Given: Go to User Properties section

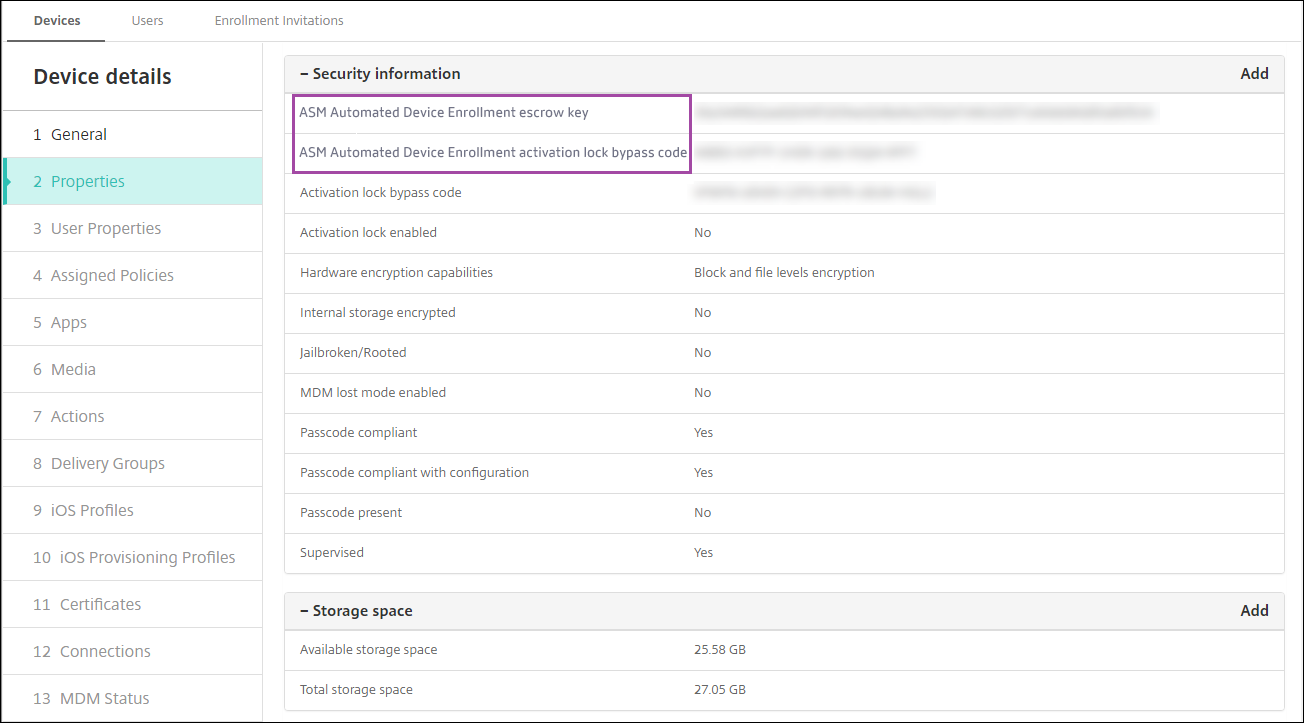Looking at the screenshot, I should (106, 228).
